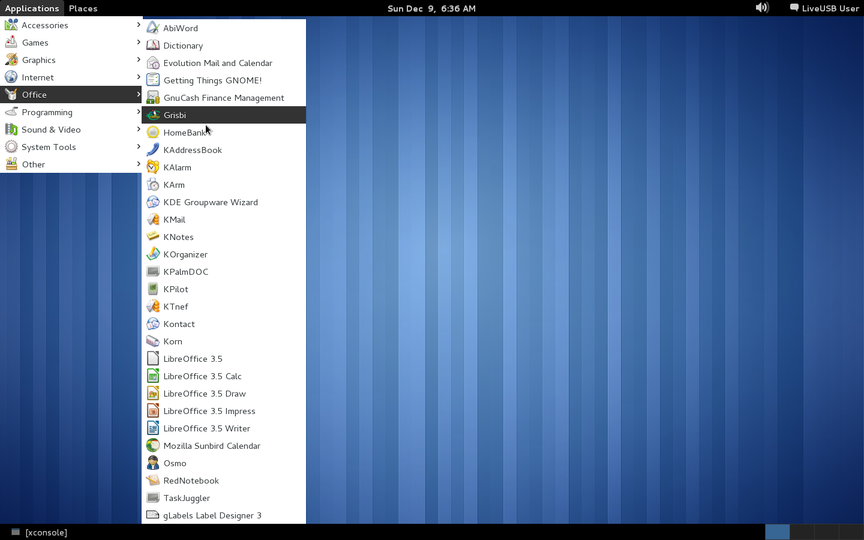This screenshot has height=540, width=864.
Task: Click the date and time clock
Action: coord(431,8)
